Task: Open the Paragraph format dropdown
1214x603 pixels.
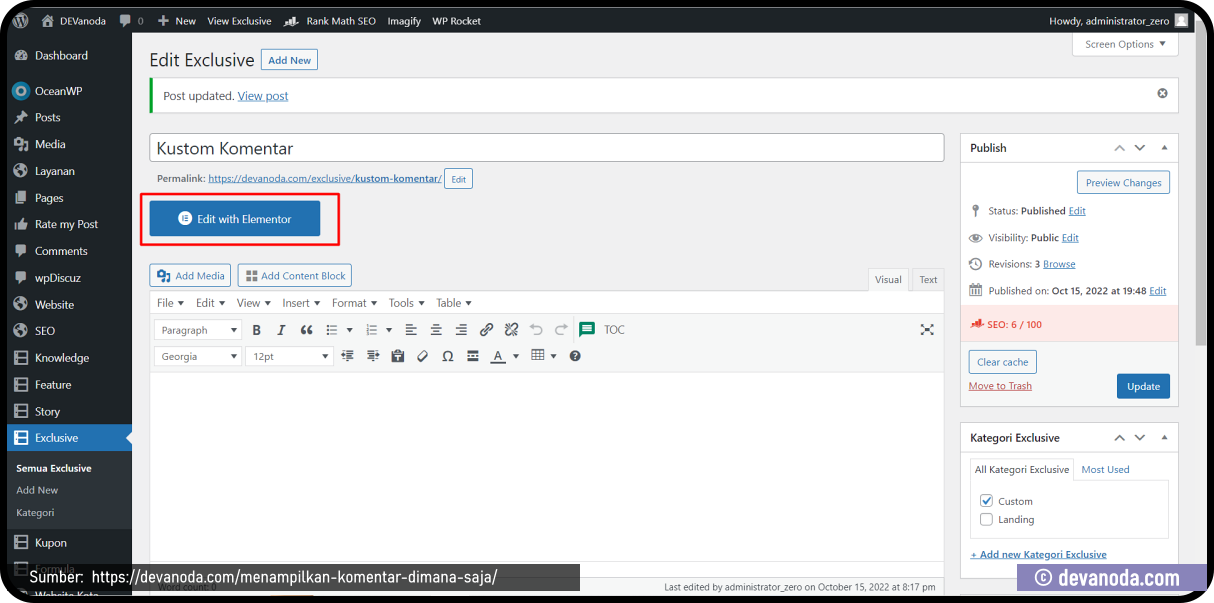Action: tap(198, 330)
